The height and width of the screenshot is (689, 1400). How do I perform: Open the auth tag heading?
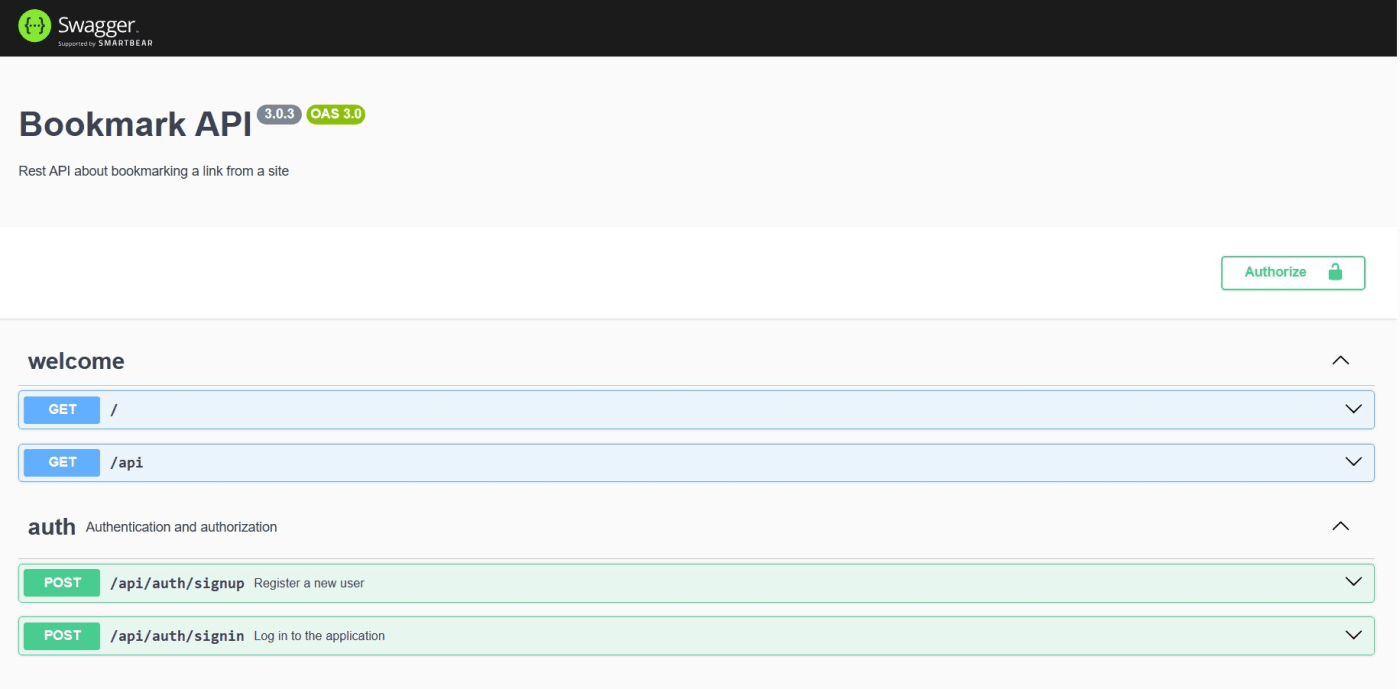coord(52,527)
